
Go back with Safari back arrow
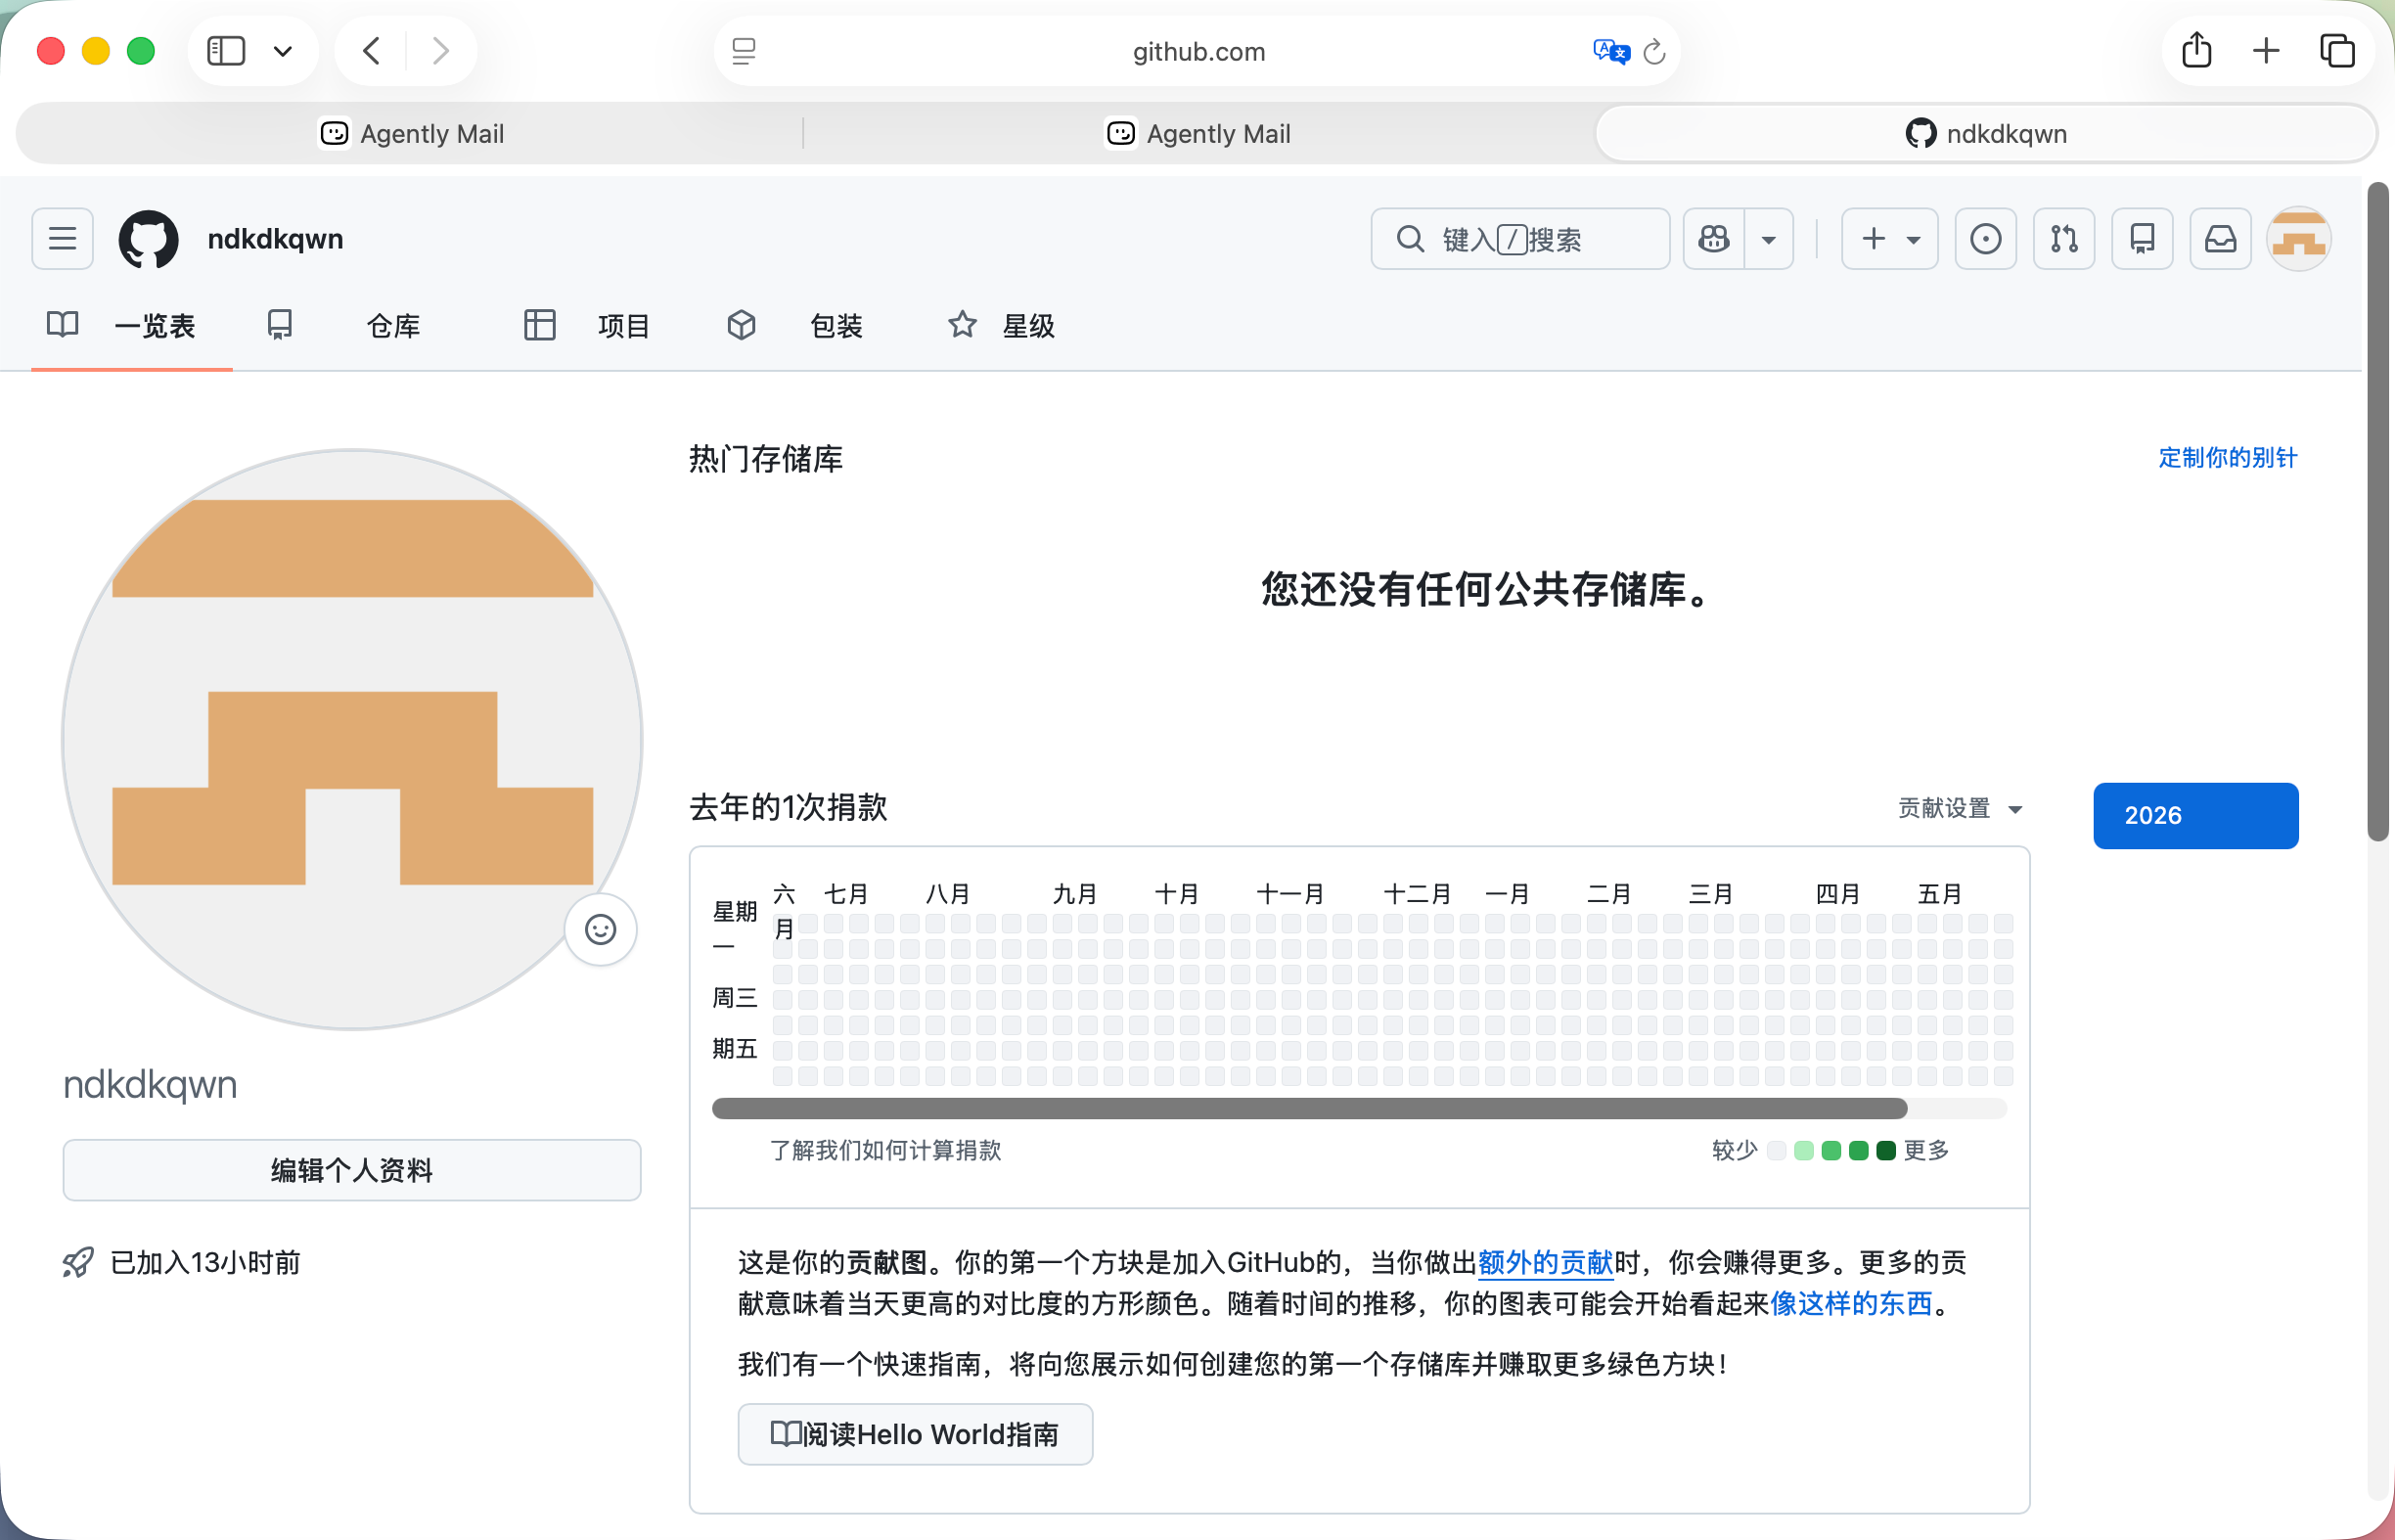[x=371, y=51]
